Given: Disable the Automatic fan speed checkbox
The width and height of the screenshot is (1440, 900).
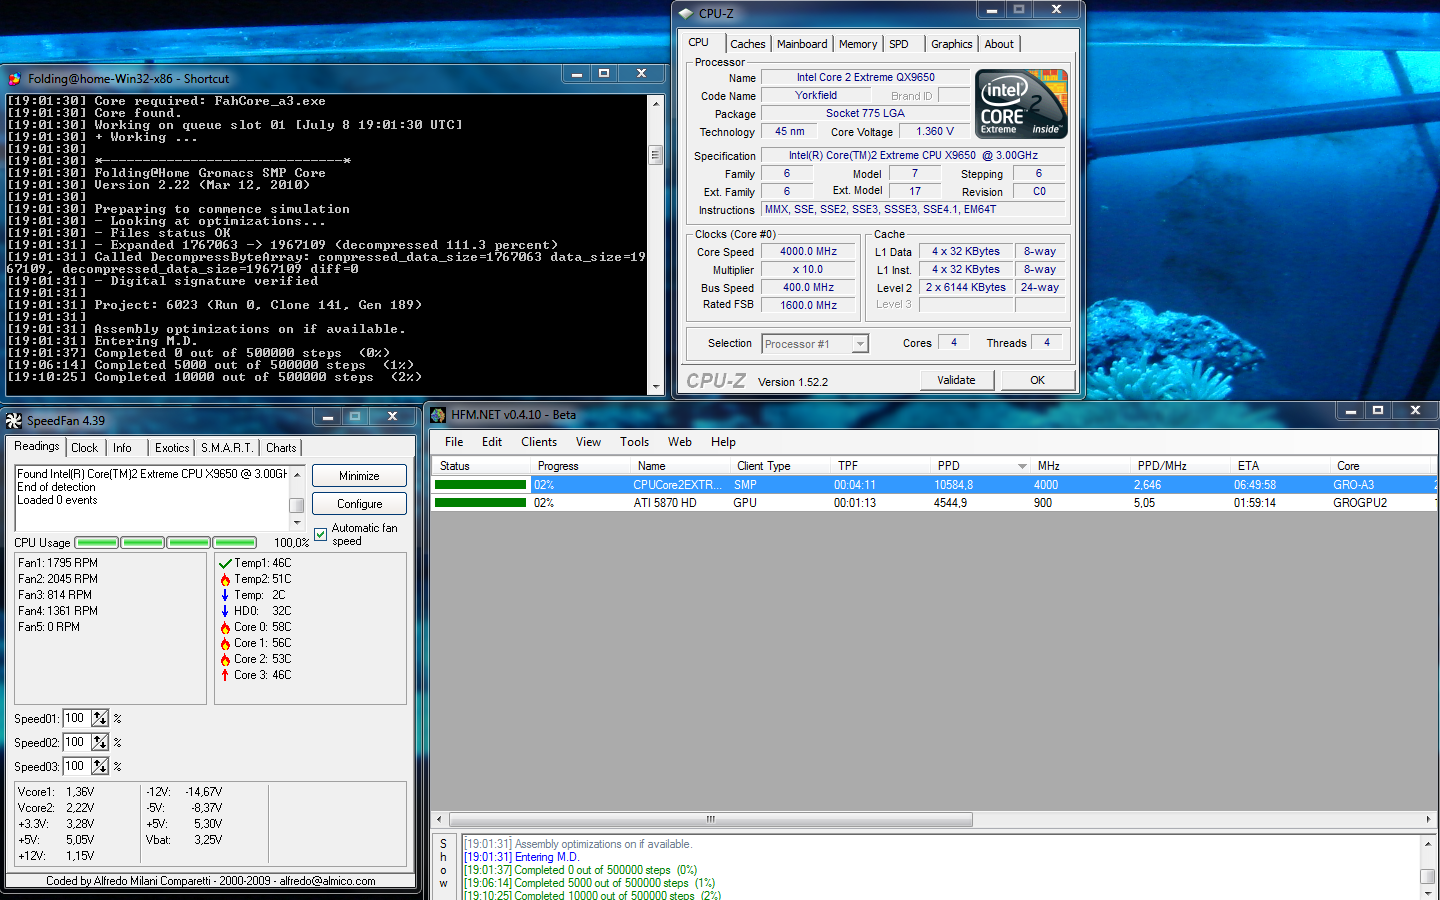Looking at the screenshot, I should (x=321, y=534).
